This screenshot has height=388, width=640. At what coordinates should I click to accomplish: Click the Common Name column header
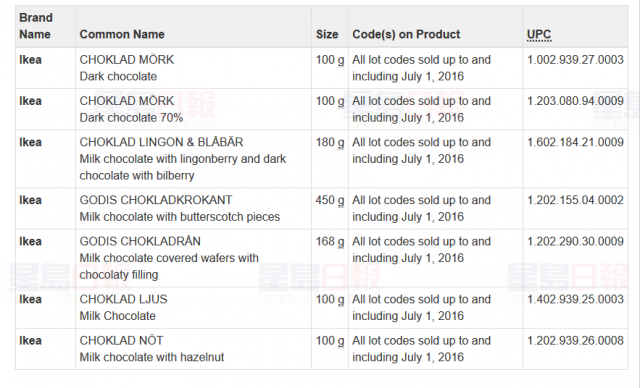[x=122, y=34]
